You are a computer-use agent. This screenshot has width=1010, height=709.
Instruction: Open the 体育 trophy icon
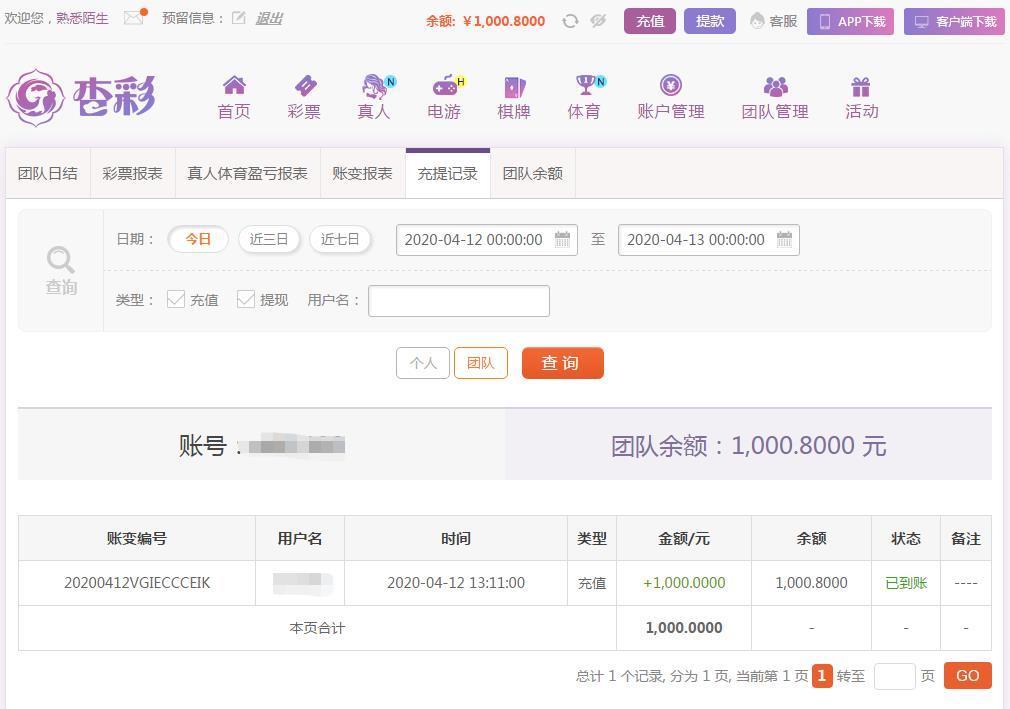pos(586,84)
